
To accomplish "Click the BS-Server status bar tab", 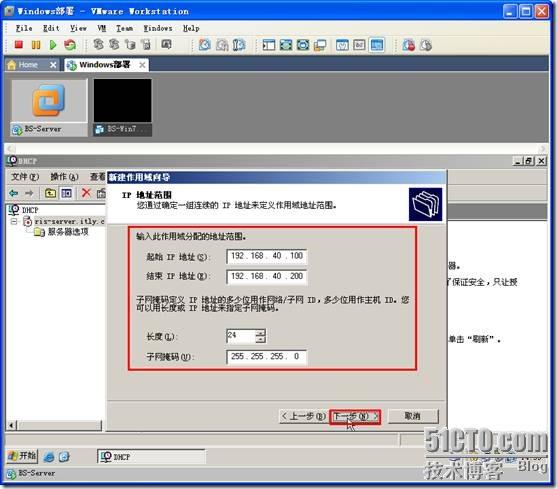I will pyautogui.click(x=31, y=473).
